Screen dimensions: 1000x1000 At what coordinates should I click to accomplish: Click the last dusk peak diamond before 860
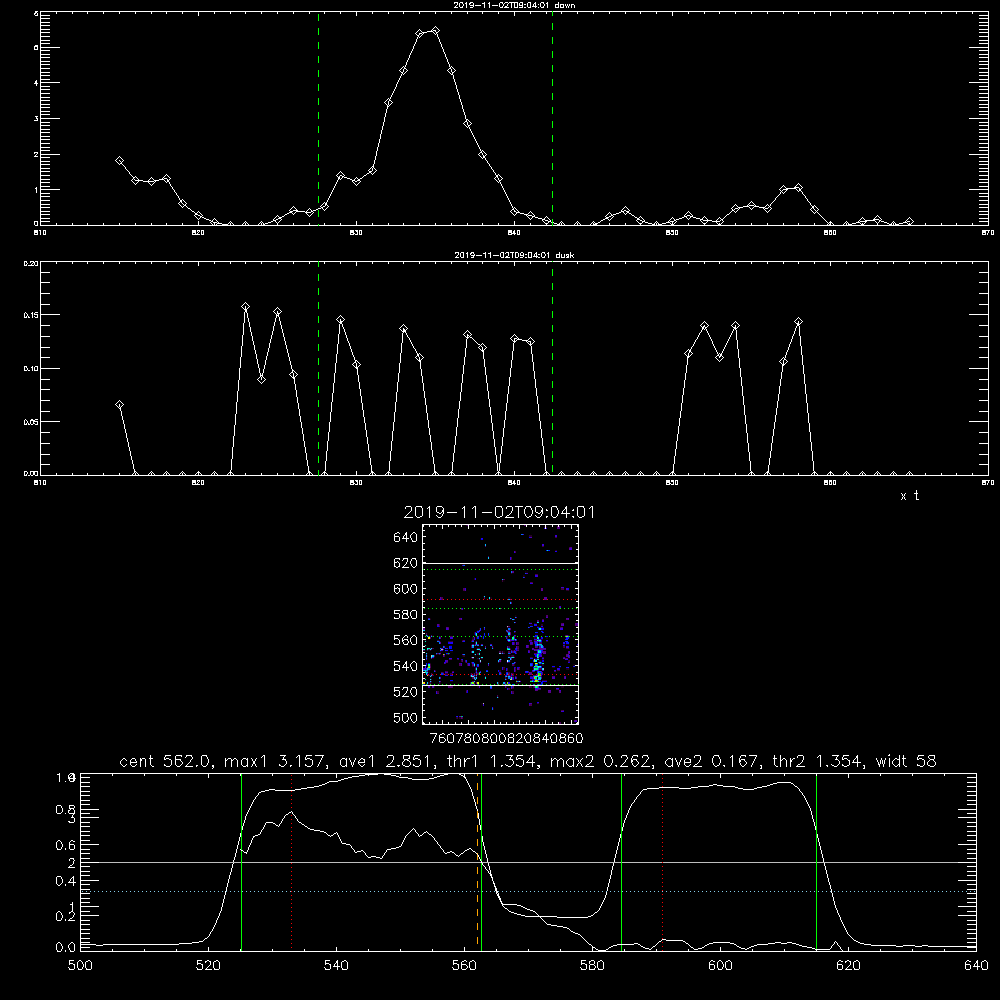(798, 321)
